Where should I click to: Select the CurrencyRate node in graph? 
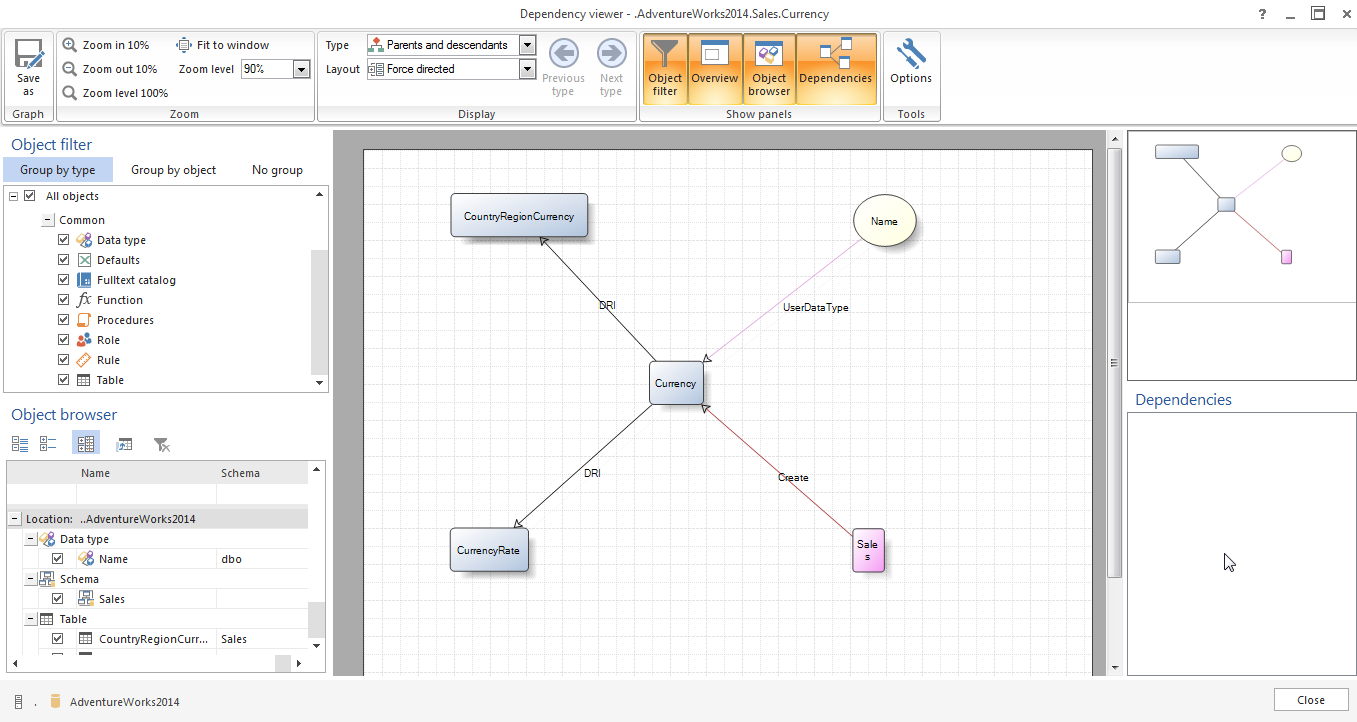[x=489, y=550]
